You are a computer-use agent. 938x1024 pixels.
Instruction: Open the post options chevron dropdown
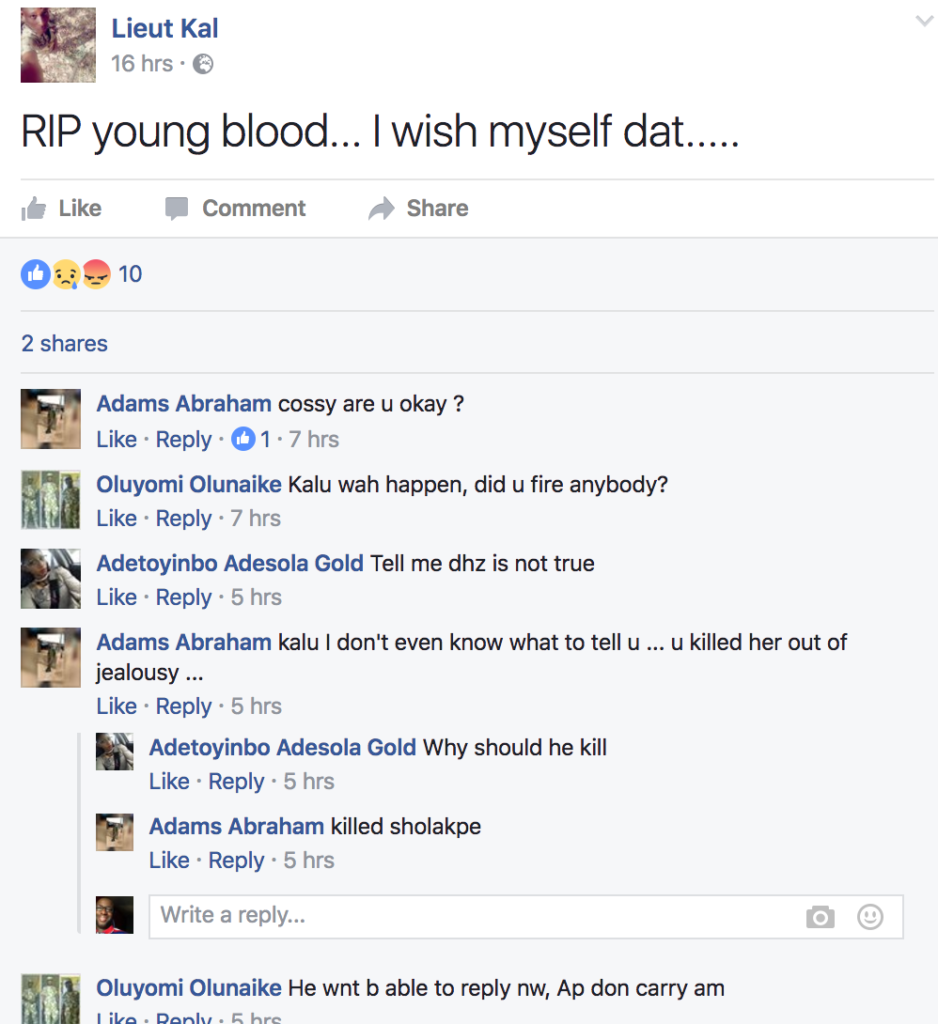pyautogui.click(x=924, y=21)
